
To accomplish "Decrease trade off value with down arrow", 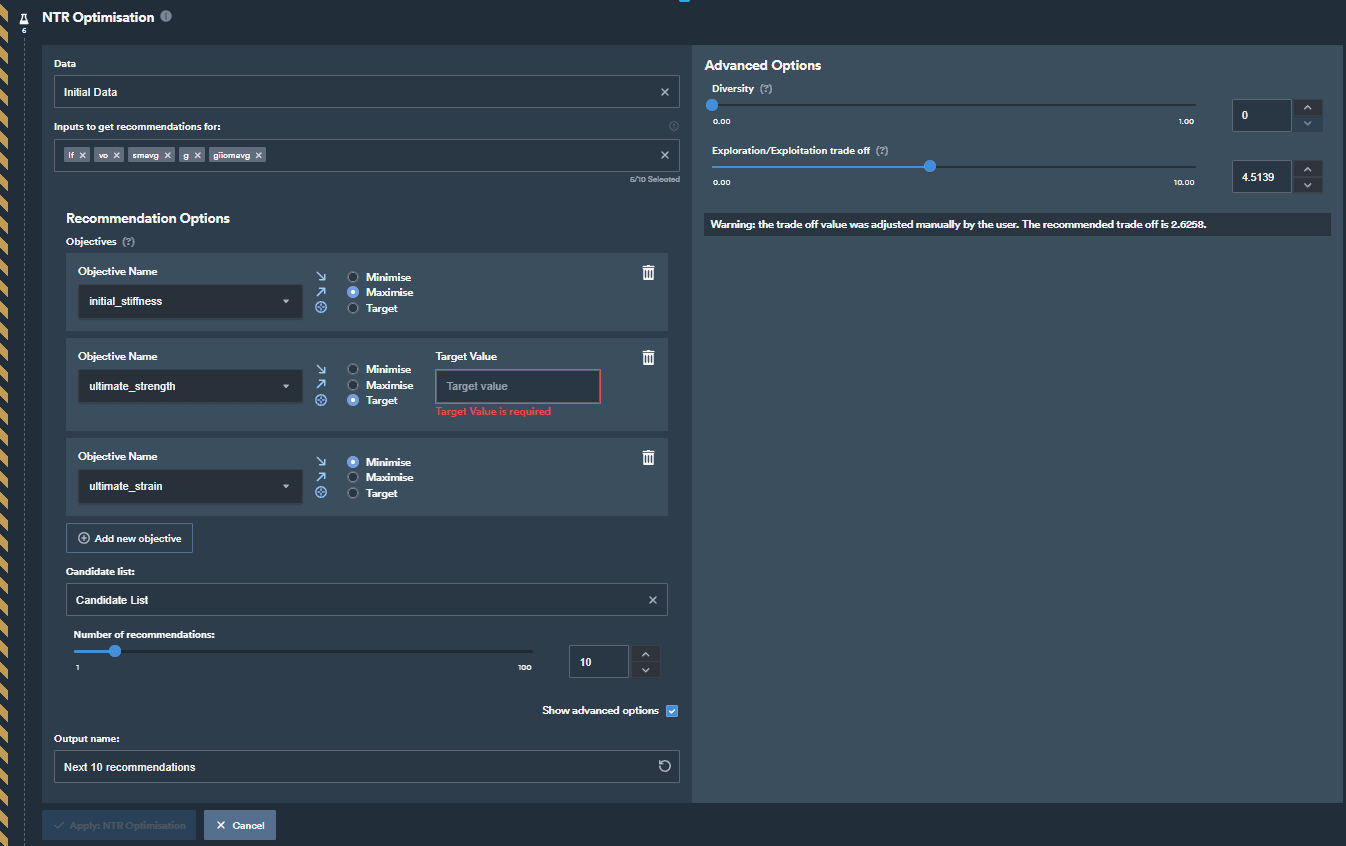I will tap(1308, 185).
